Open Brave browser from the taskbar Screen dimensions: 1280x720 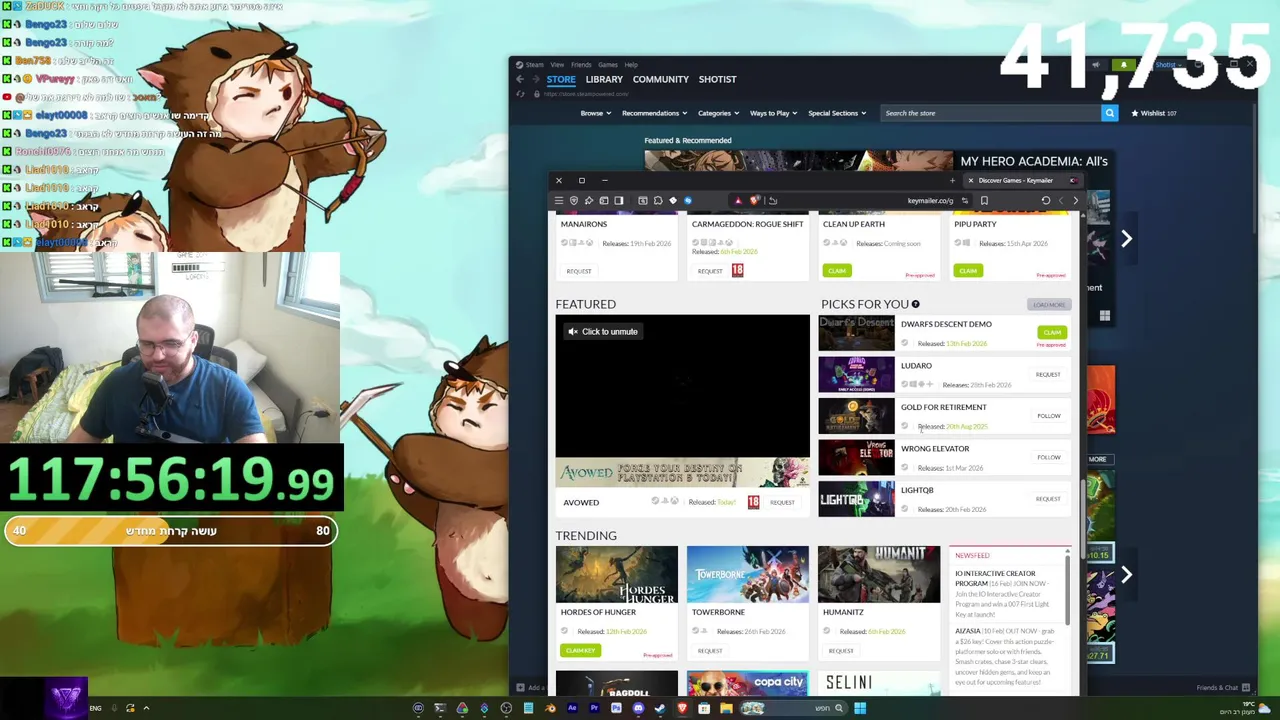(x=683, y=708)
